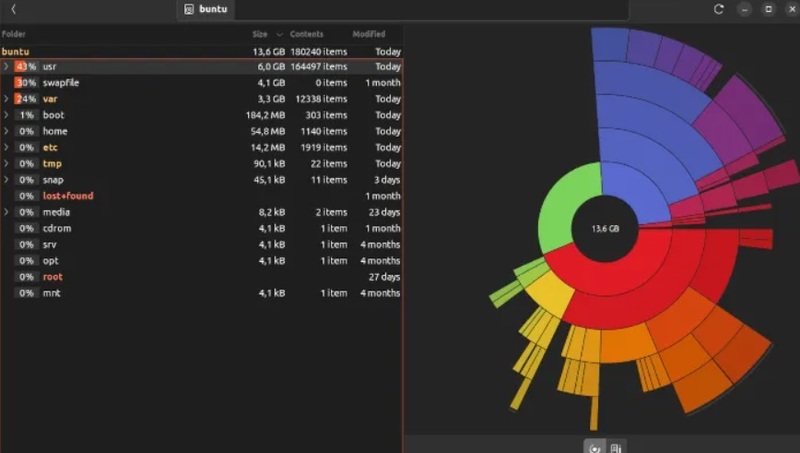Sort by the Folder column header

tap(14, 34)
